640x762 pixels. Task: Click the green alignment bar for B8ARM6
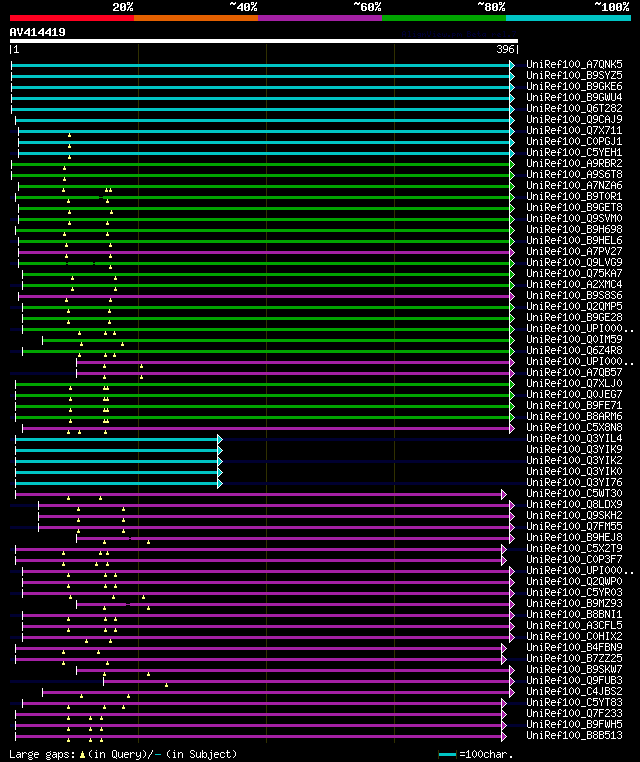coord(263,417)
